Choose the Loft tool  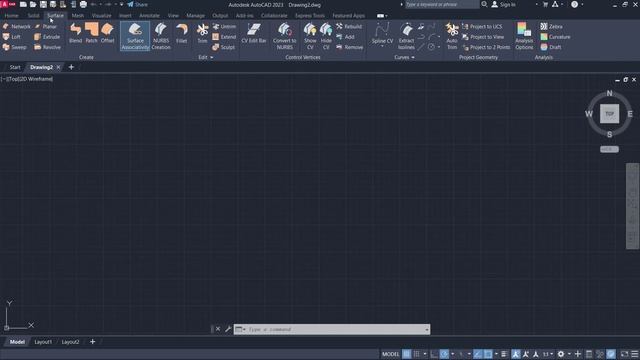pos(11,37)
